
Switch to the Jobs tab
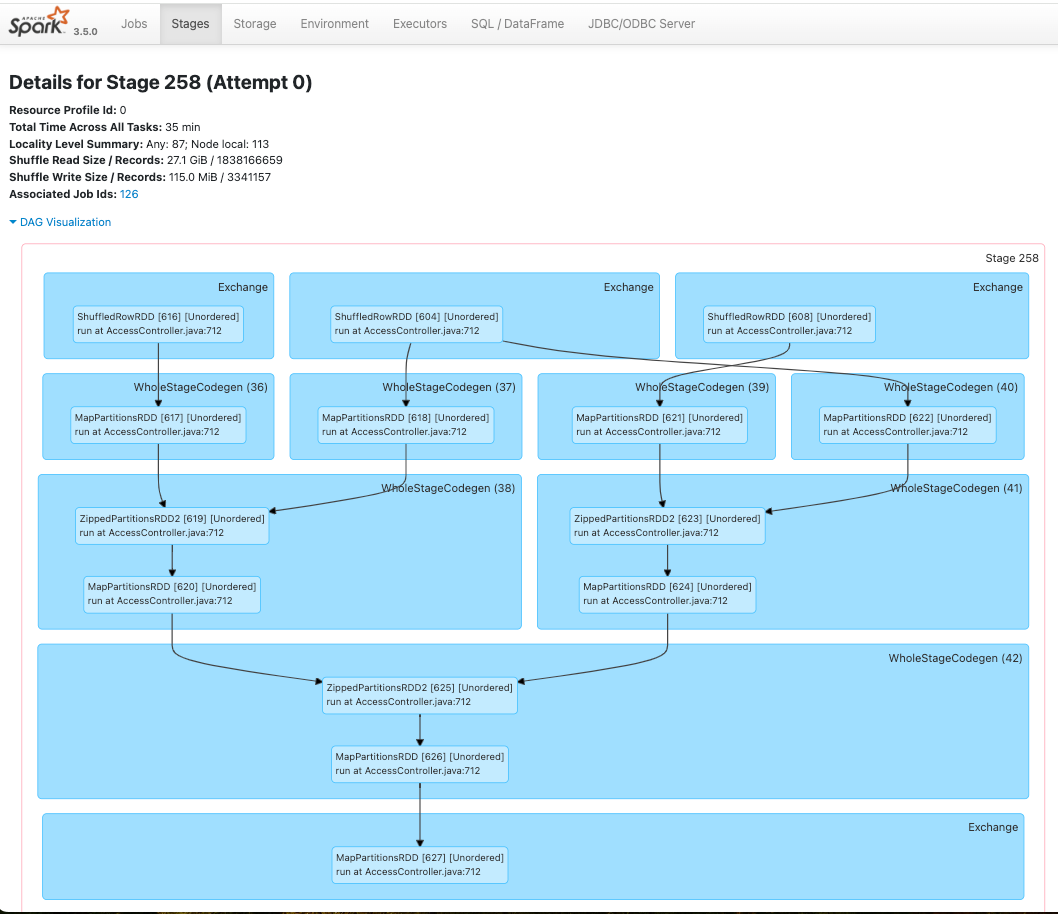click(133, 23)
